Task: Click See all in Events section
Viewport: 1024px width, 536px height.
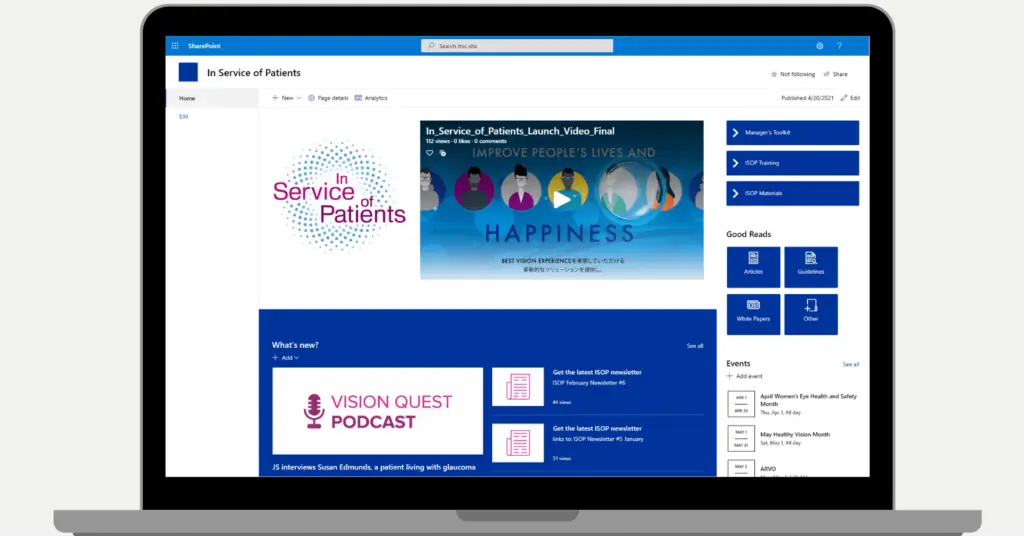Action: click(x=850, y=364)
